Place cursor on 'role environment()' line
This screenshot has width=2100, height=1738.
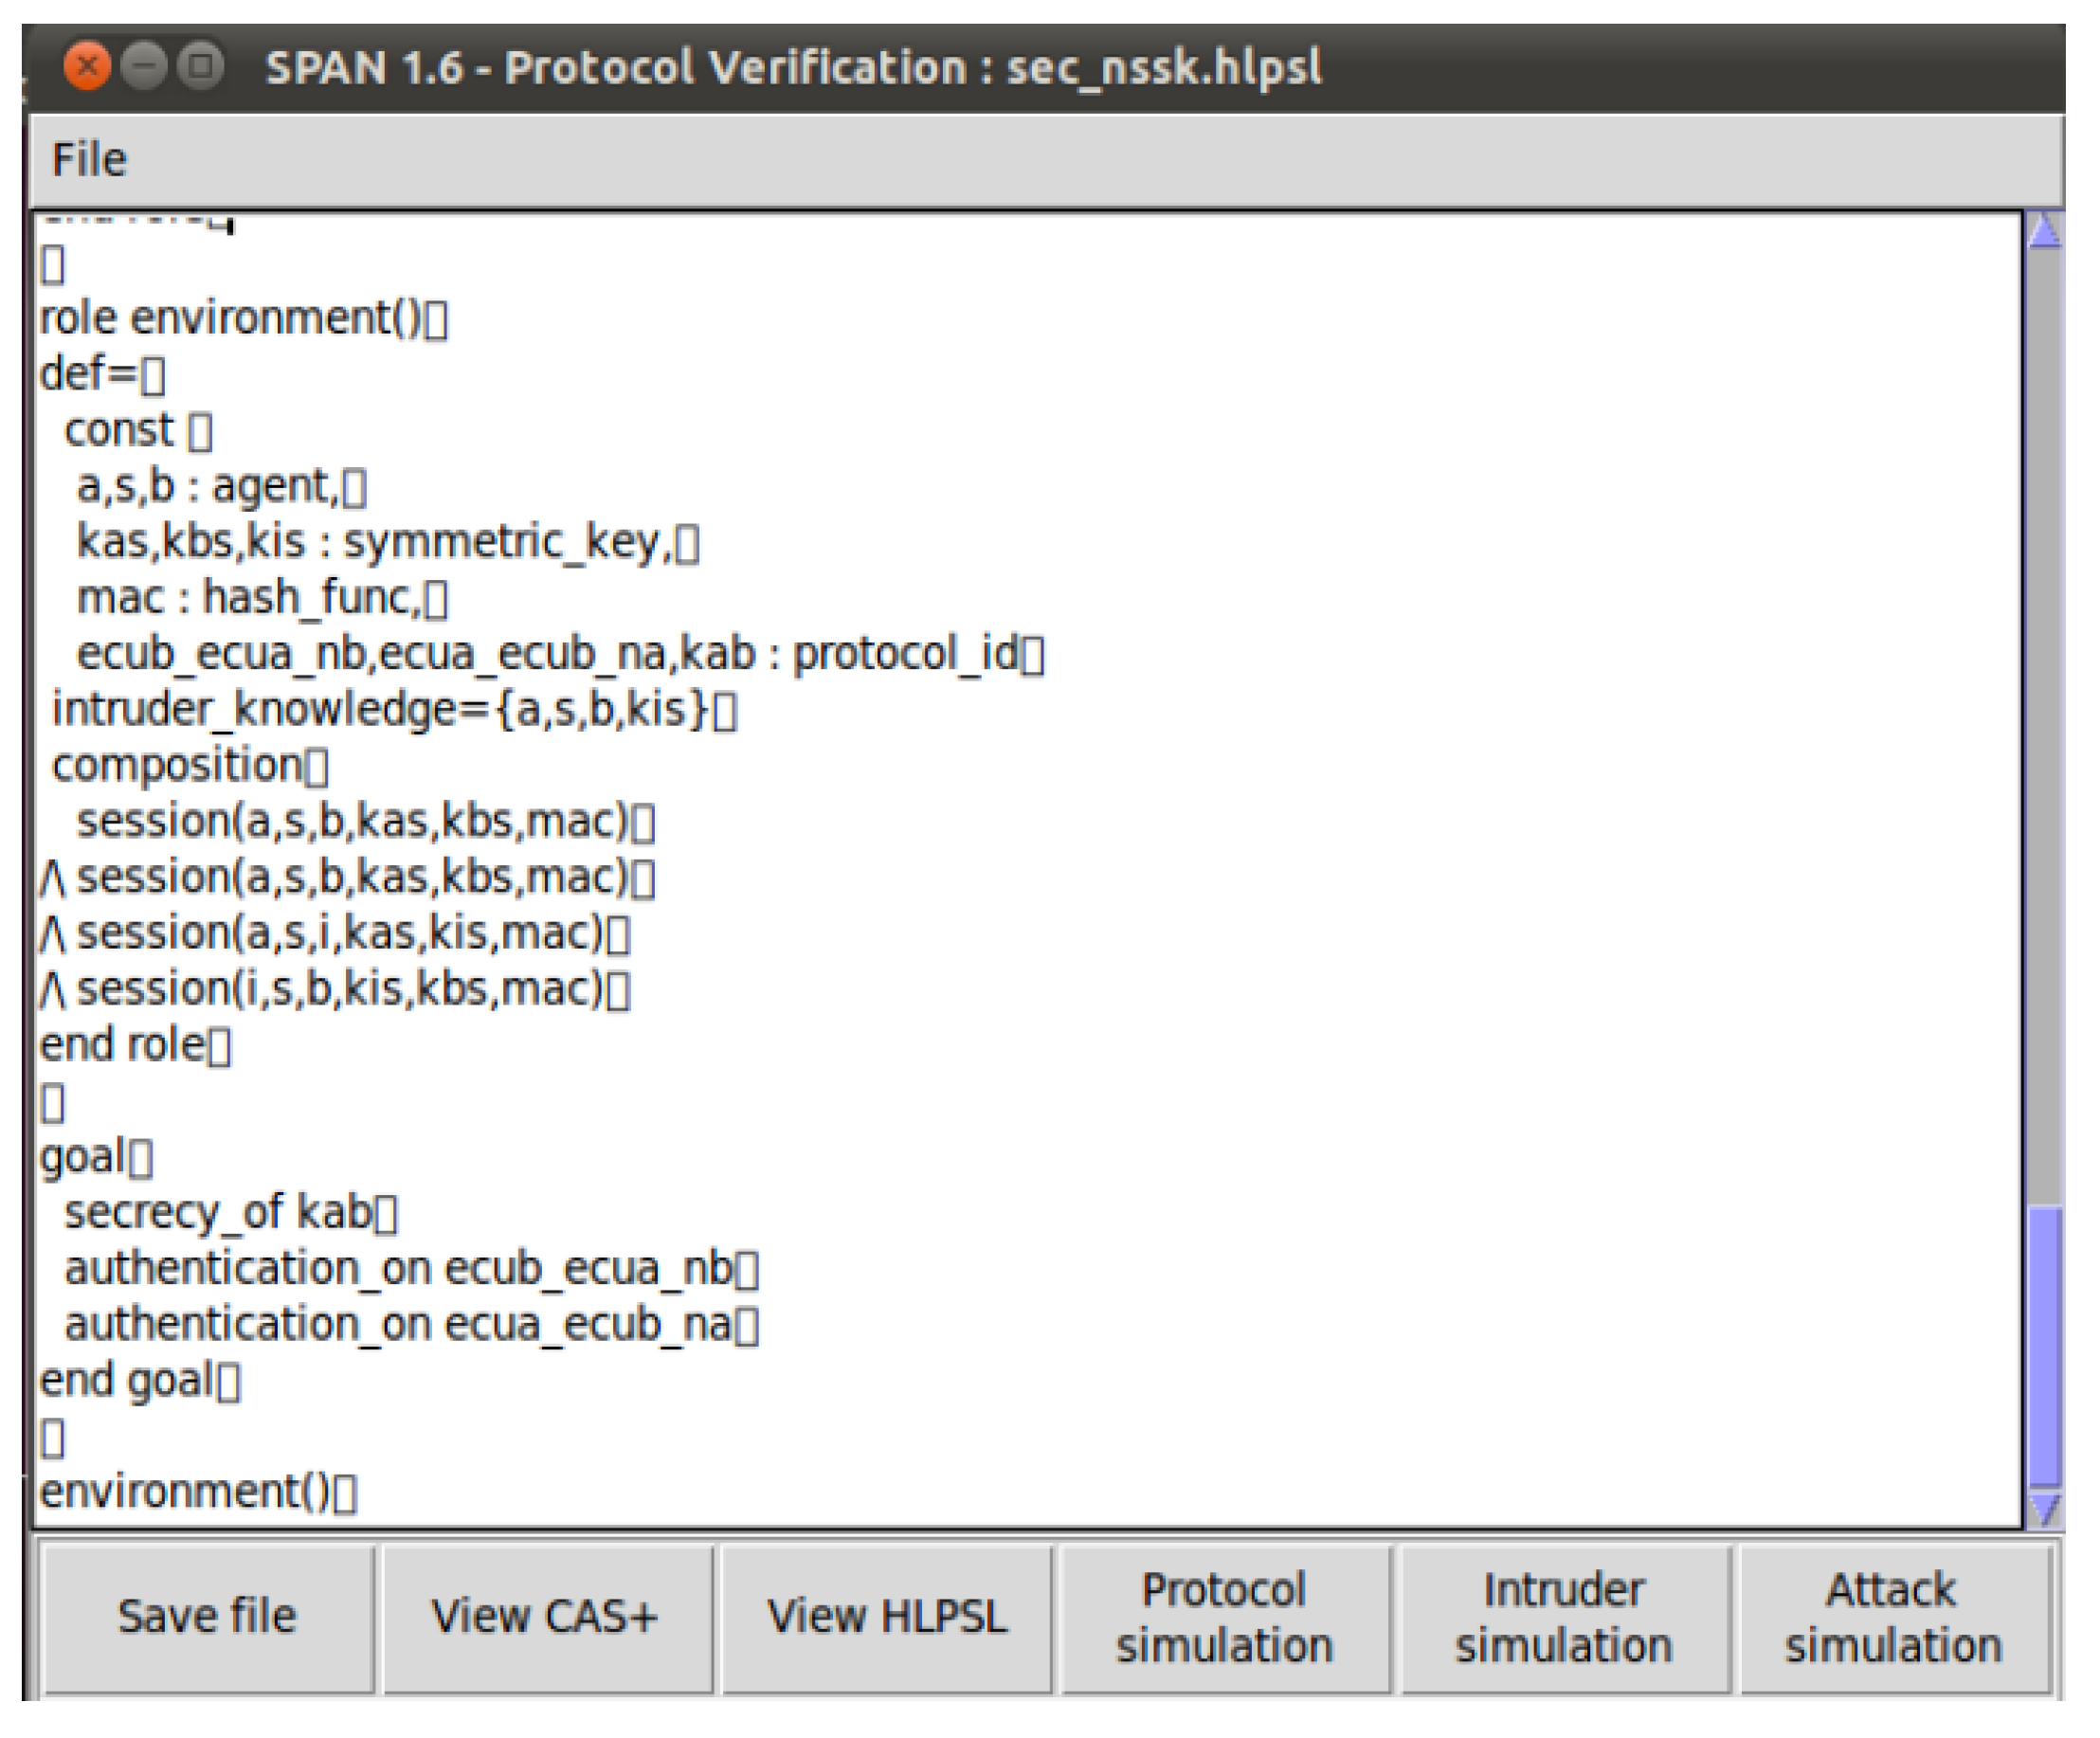232,319
